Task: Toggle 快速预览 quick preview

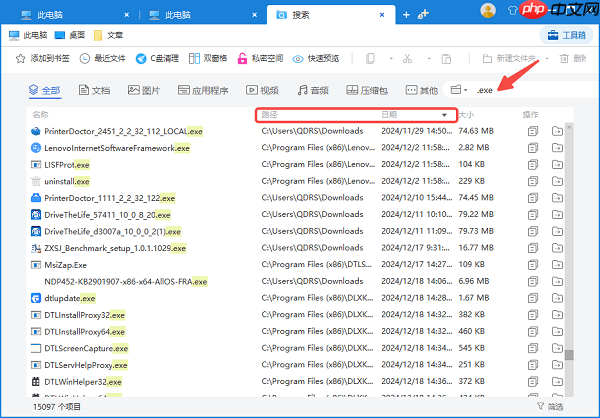Action: (x=316, y=59)
